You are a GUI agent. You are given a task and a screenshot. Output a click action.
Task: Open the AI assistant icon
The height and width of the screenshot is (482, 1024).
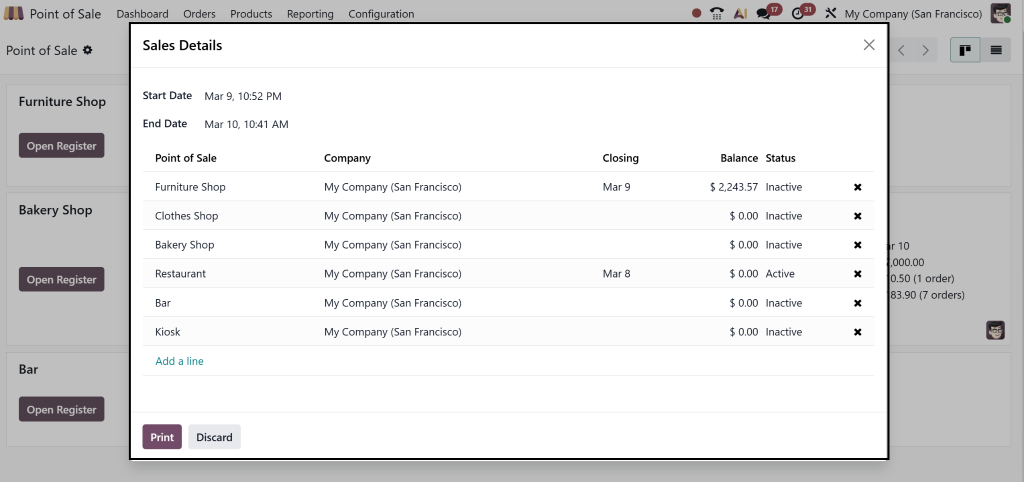(x=740, y=13)
